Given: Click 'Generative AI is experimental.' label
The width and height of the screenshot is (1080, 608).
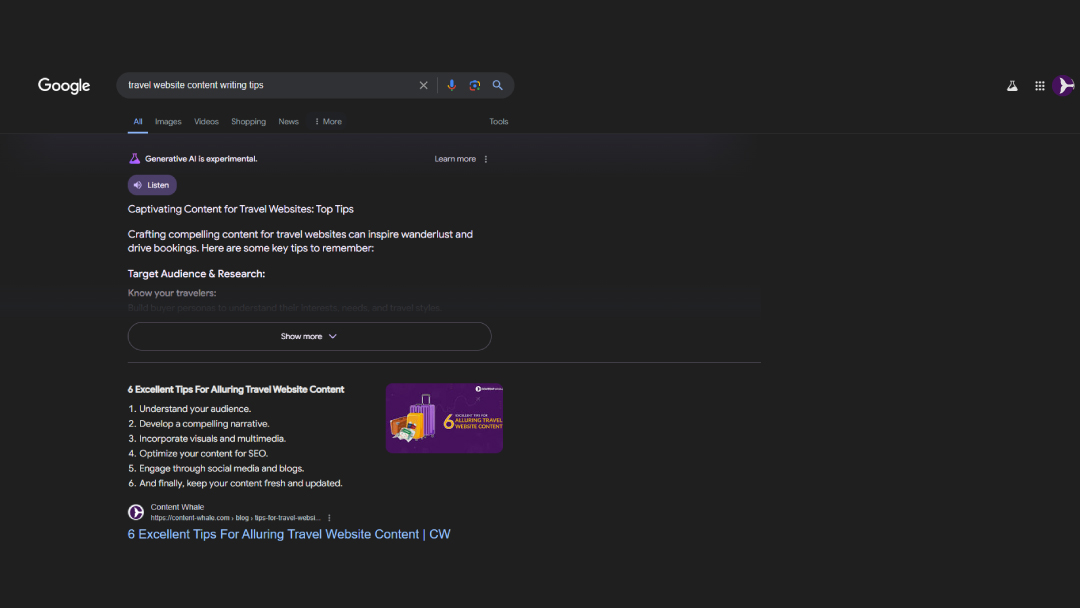Looking at the screenshot, I should pos(200,159).
